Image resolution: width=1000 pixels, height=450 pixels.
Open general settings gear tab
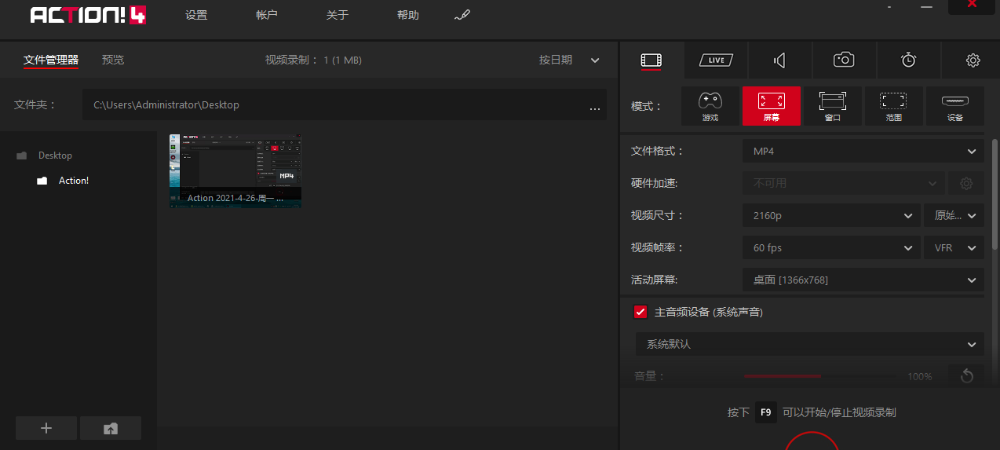973,60
